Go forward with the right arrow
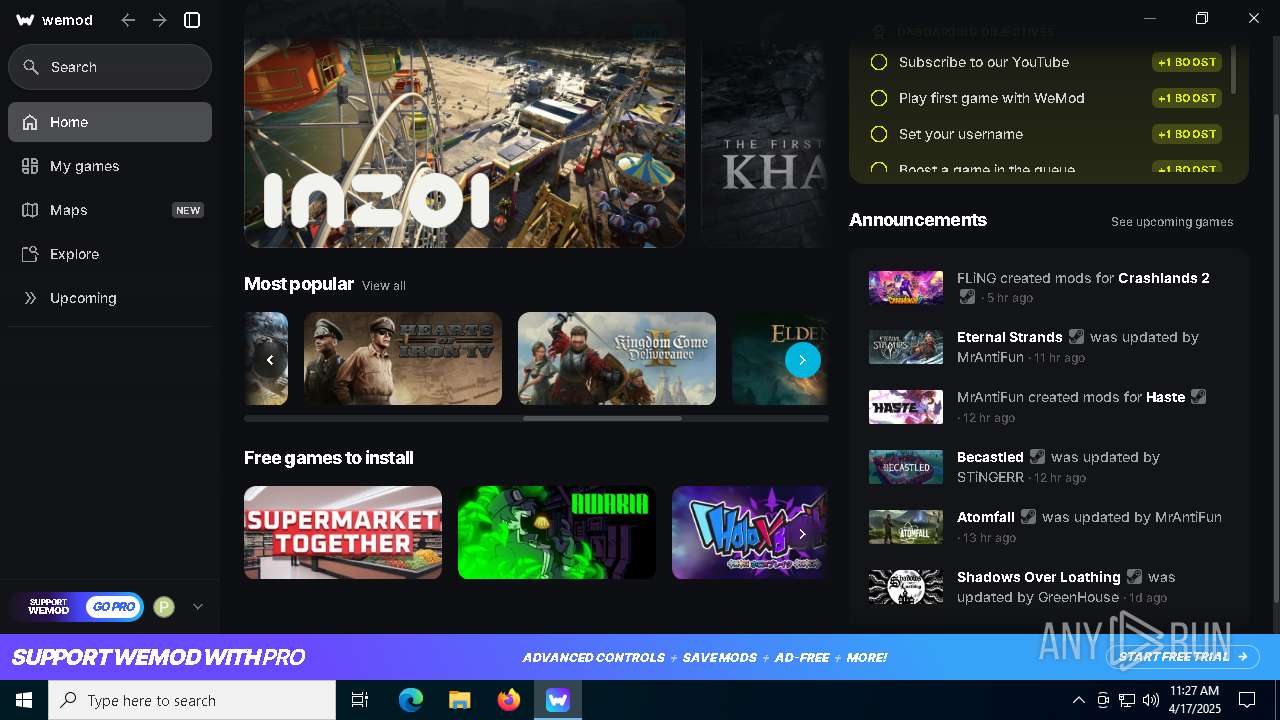This screenshot has height=720, width=1280. [160, 20]
